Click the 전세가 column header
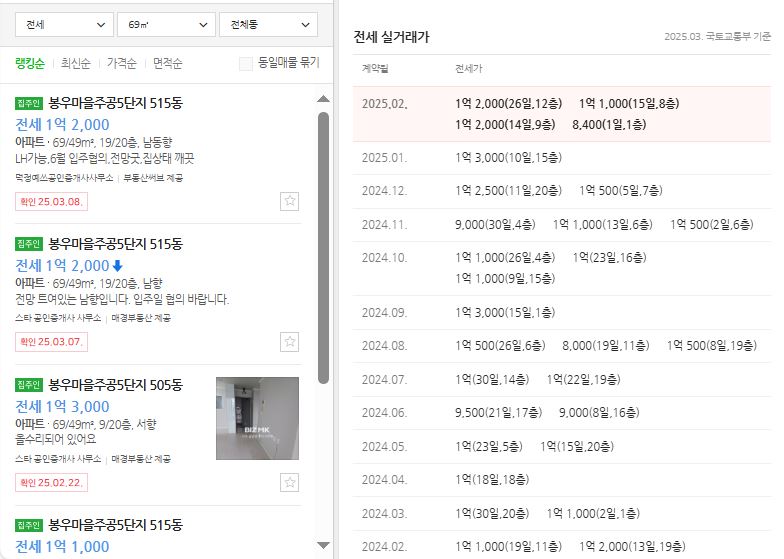This screenshot has height=559, width=784. click(468, 68)
